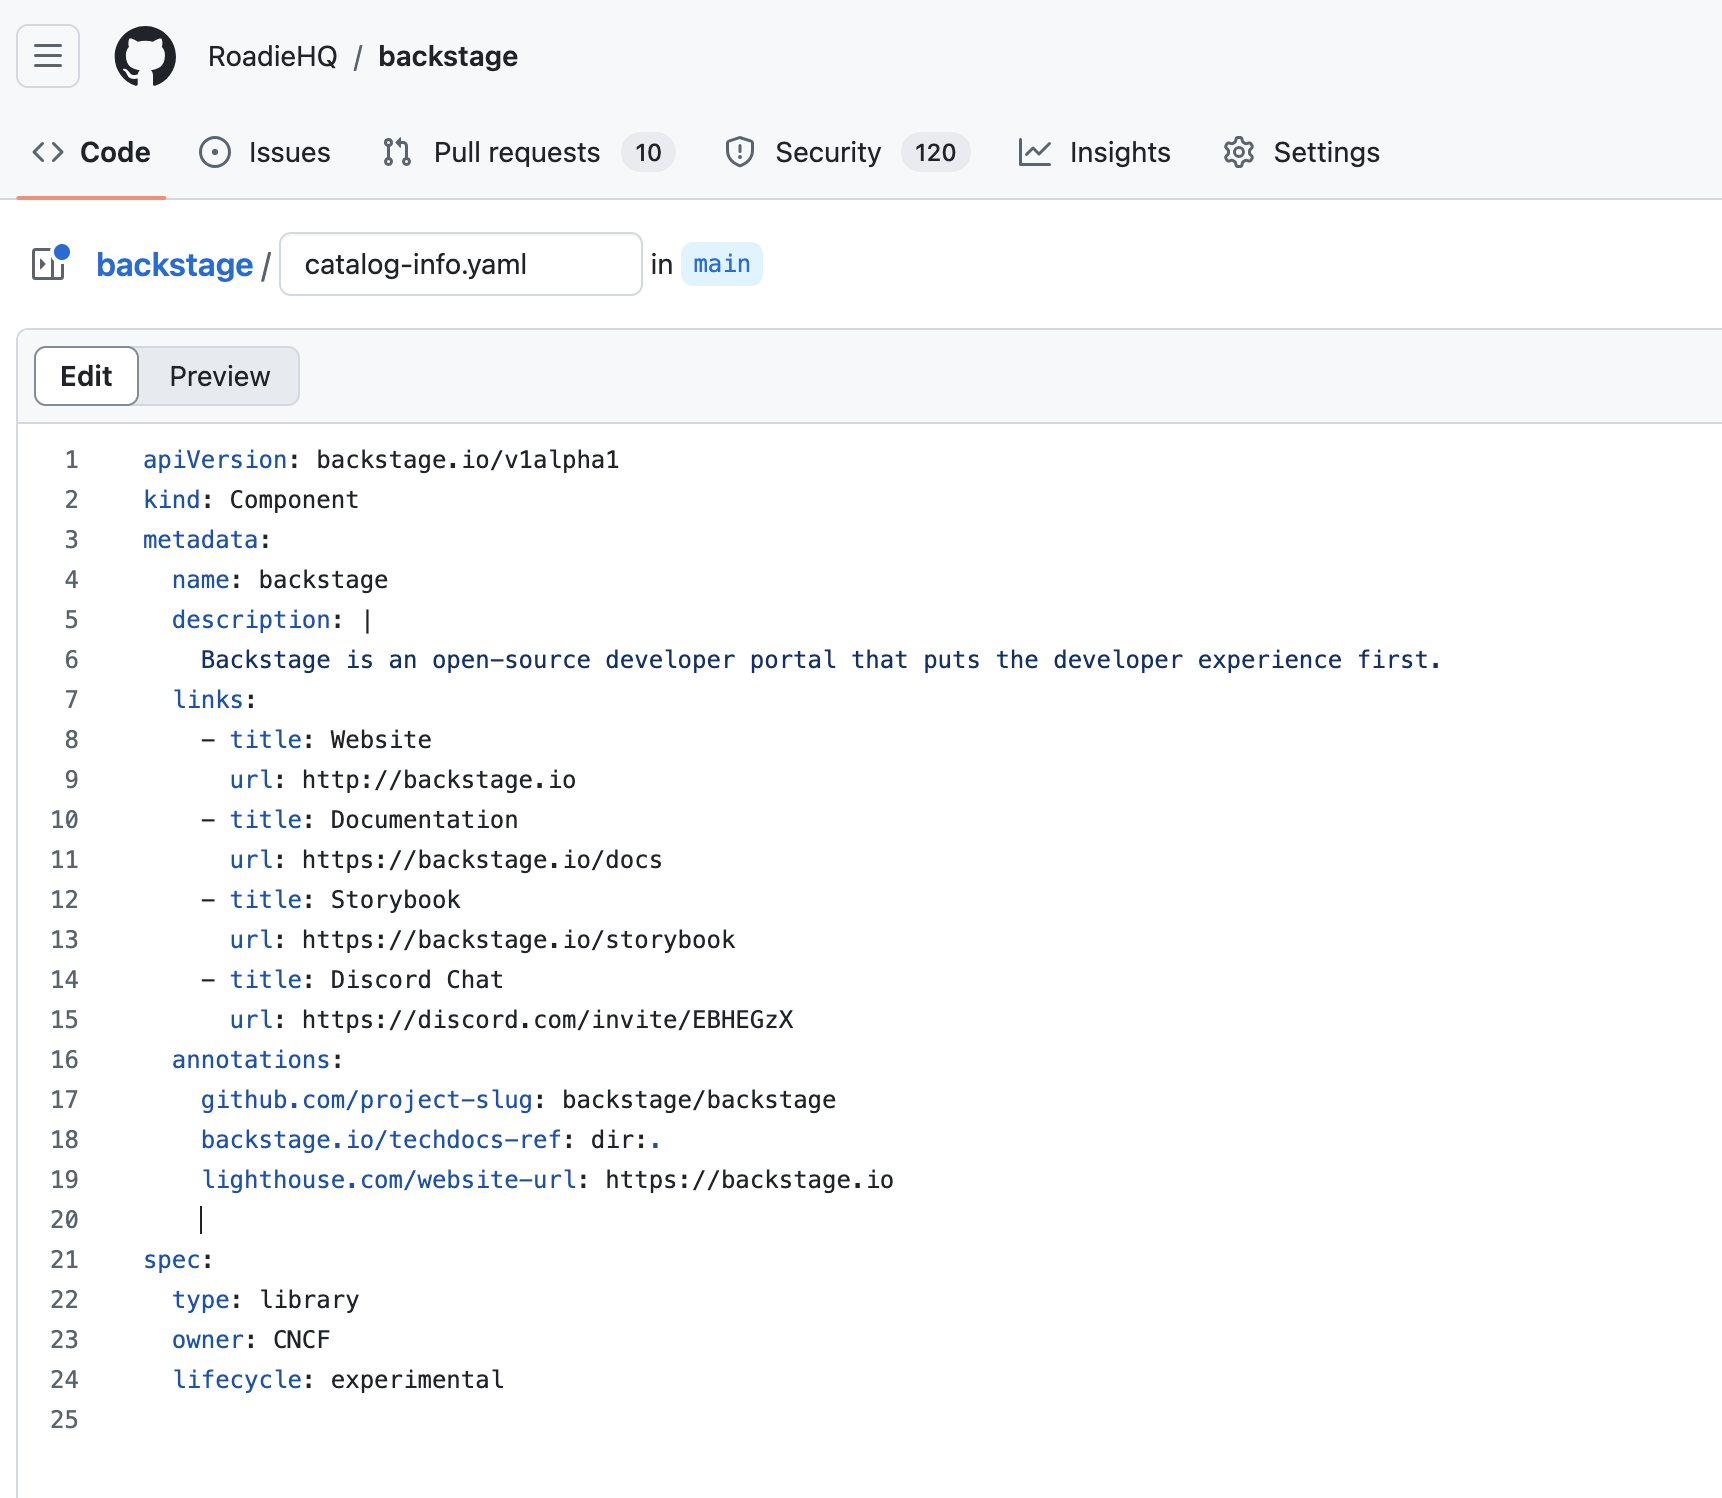Click the Code tab angle-brackets icon
The width and height of the screenshot is (1722, 1498).
(x=48, y=152)
